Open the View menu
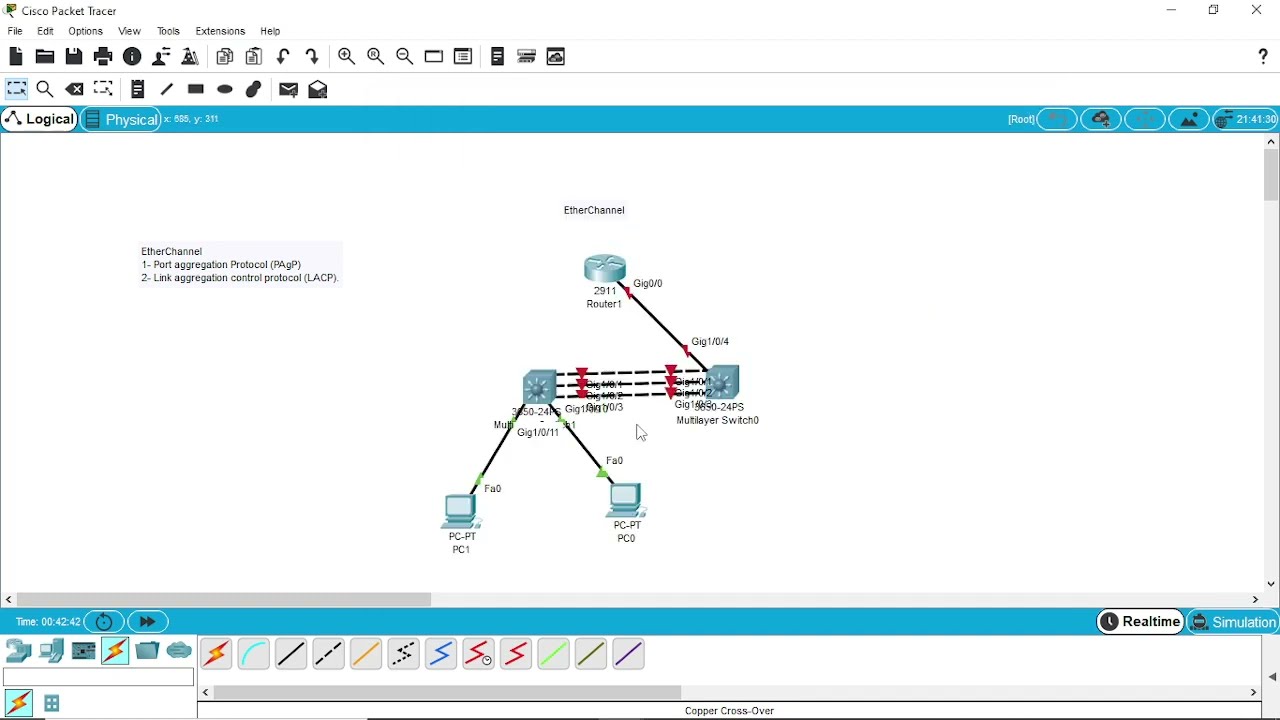The image size is (1280, 720). pyautogui.click(x=130, y=31)
